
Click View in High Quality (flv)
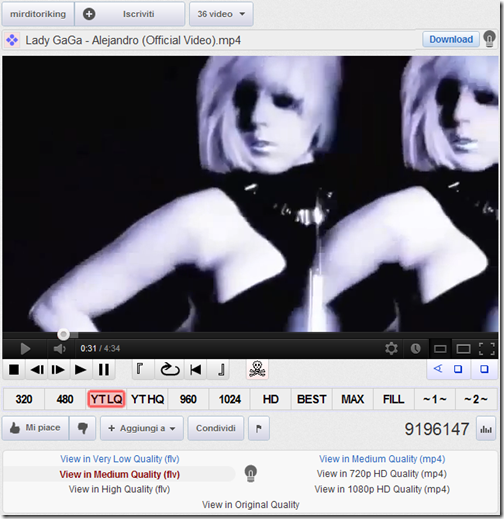[x=119, y=489]
